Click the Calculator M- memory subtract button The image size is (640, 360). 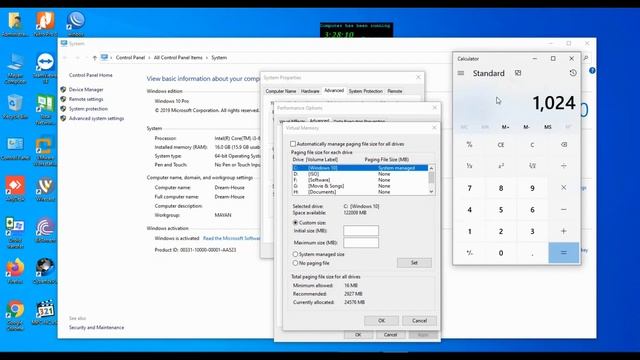[x=527, y=127]
